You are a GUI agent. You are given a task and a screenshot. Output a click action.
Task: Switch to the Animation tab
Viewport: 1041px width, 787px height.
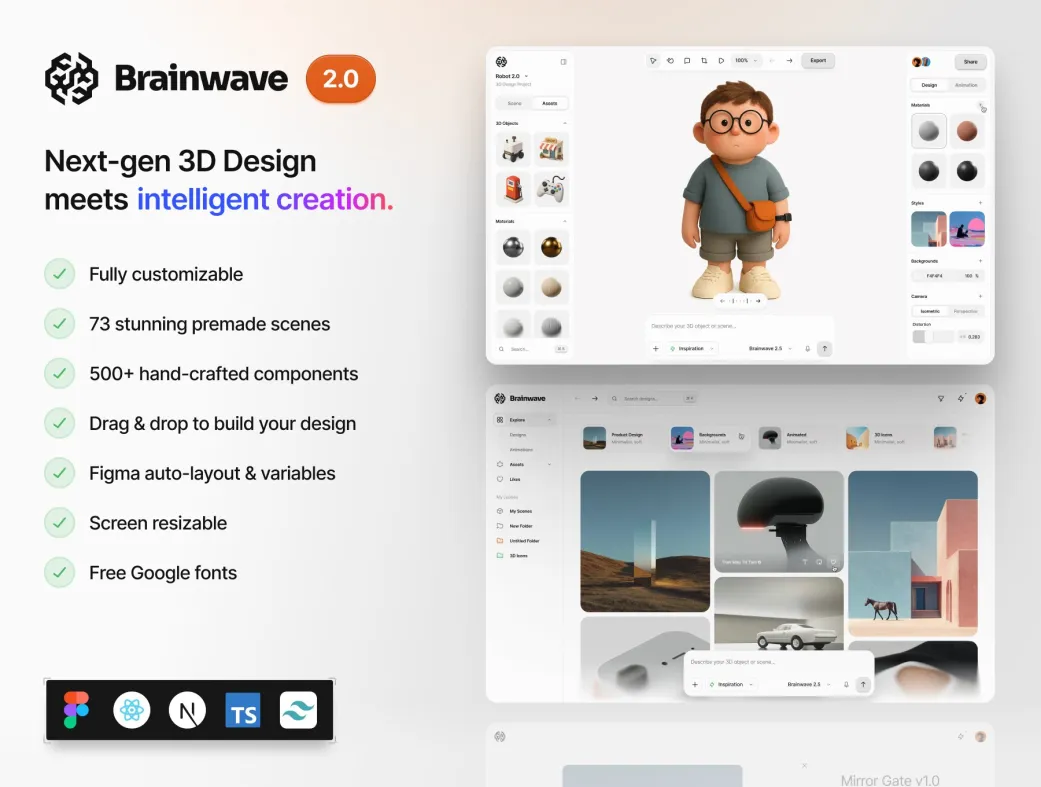point(966,85)
